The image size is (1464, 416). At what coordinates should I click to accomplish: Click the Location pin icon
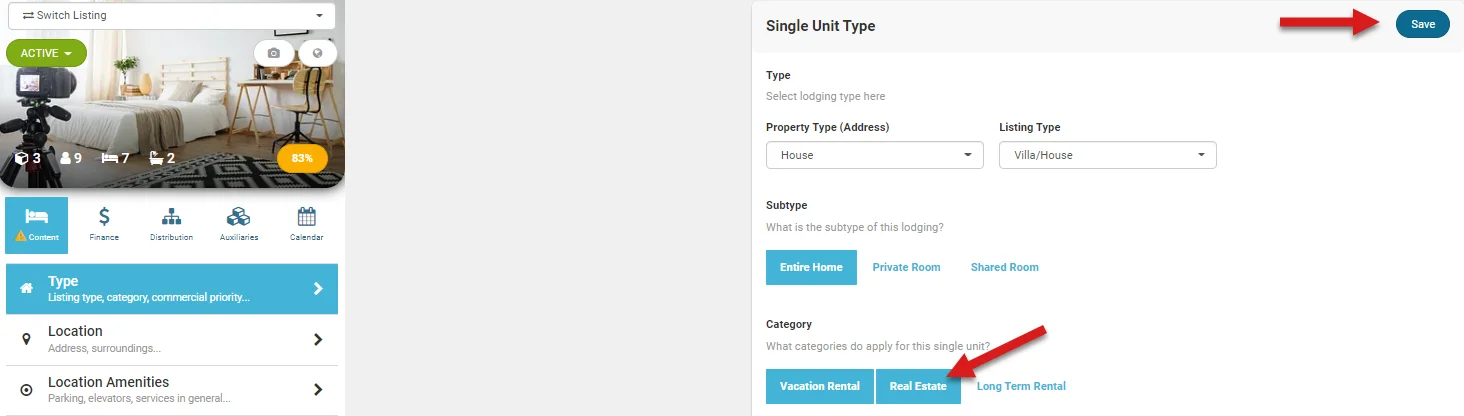point(27,340)
